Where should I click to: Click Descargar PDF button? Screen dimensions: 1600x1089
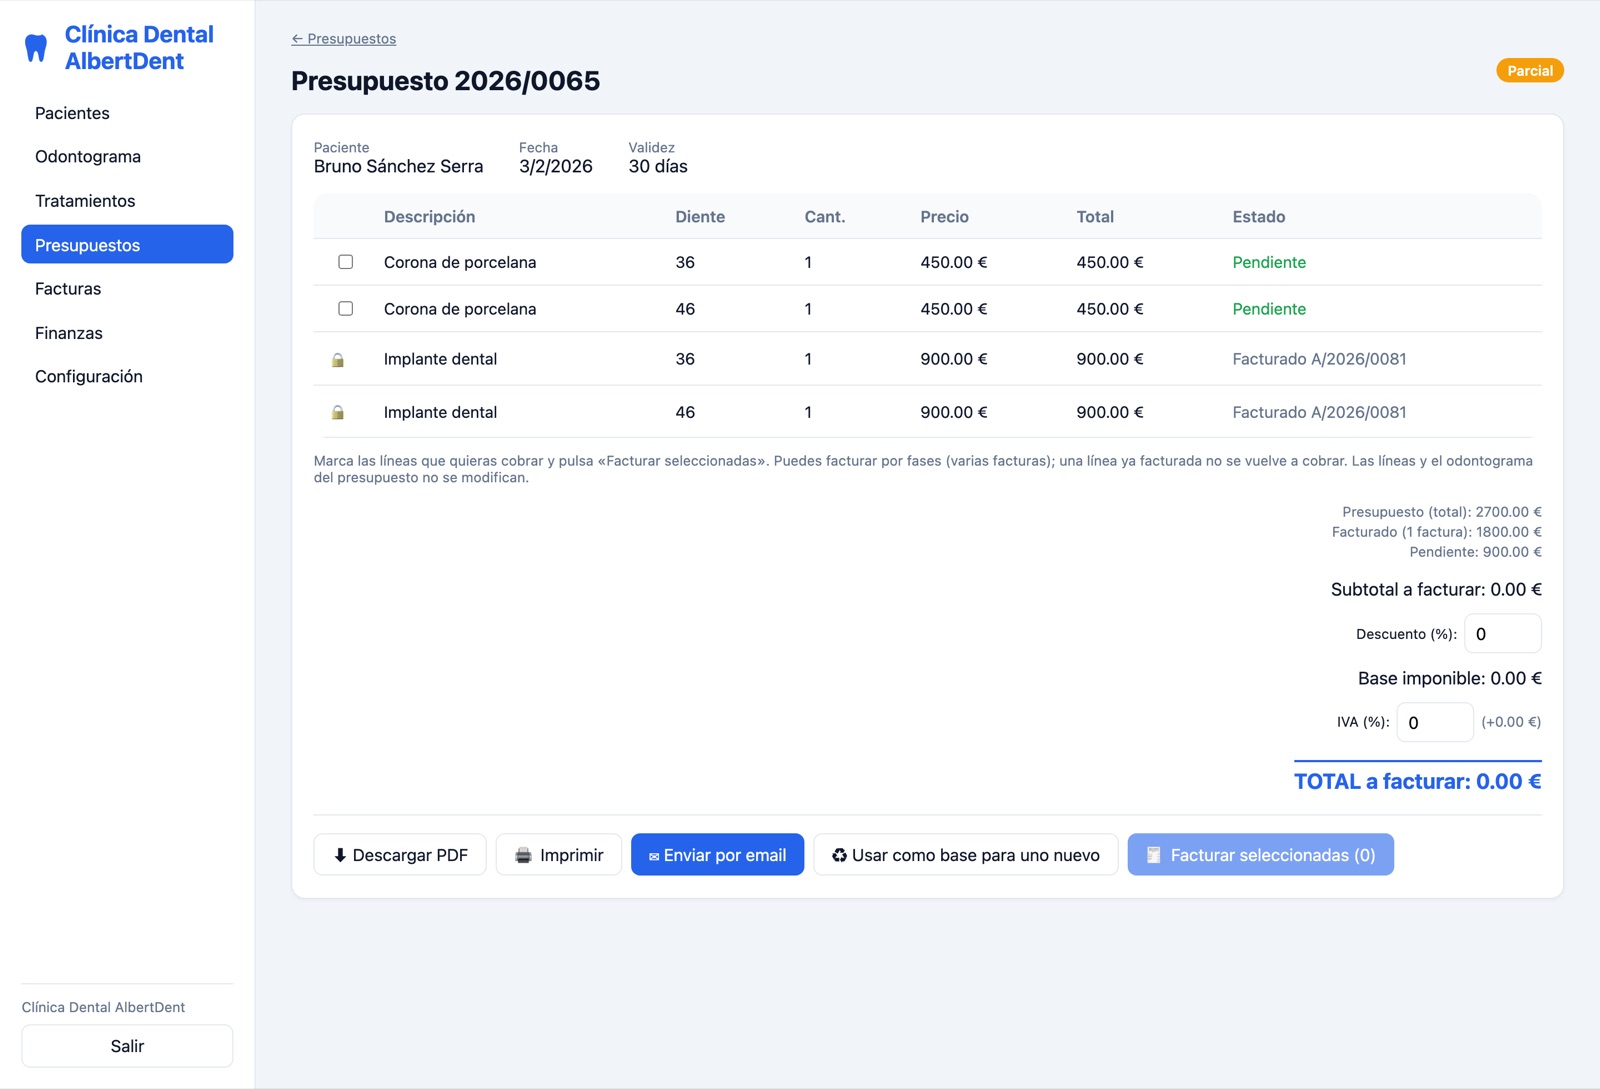[x=400, y=855]
